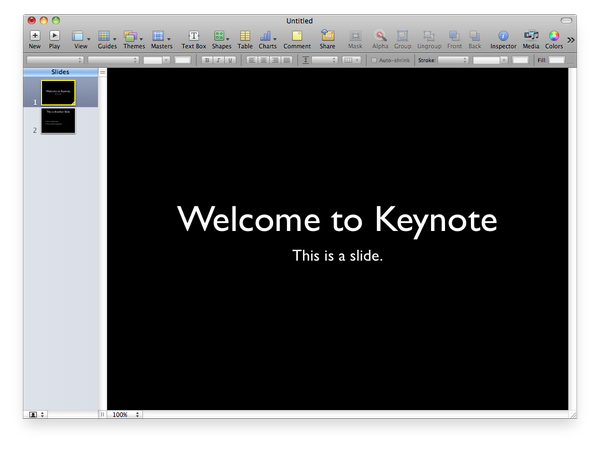The height and width of the screenshot is (450, 600).
Task: Select slide 1 thumbnail
Action: (x=58, y=92)
